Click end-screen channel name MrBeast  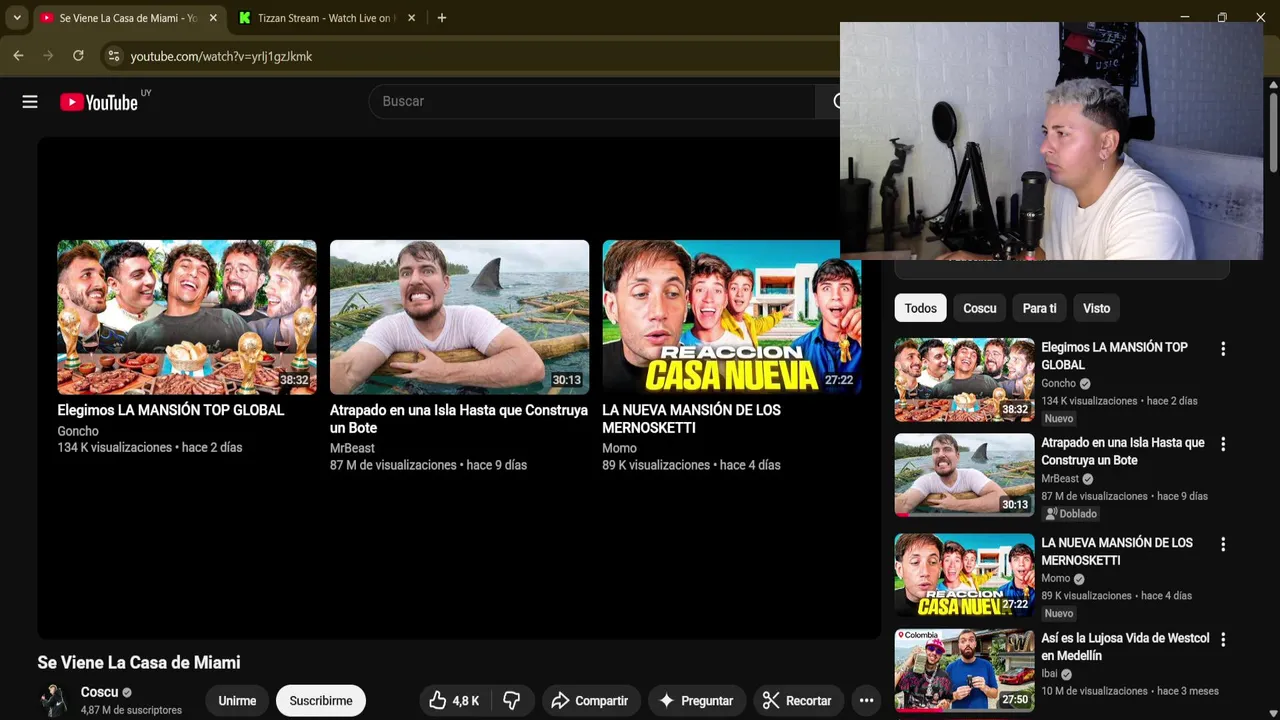click(x=352, y=448)
